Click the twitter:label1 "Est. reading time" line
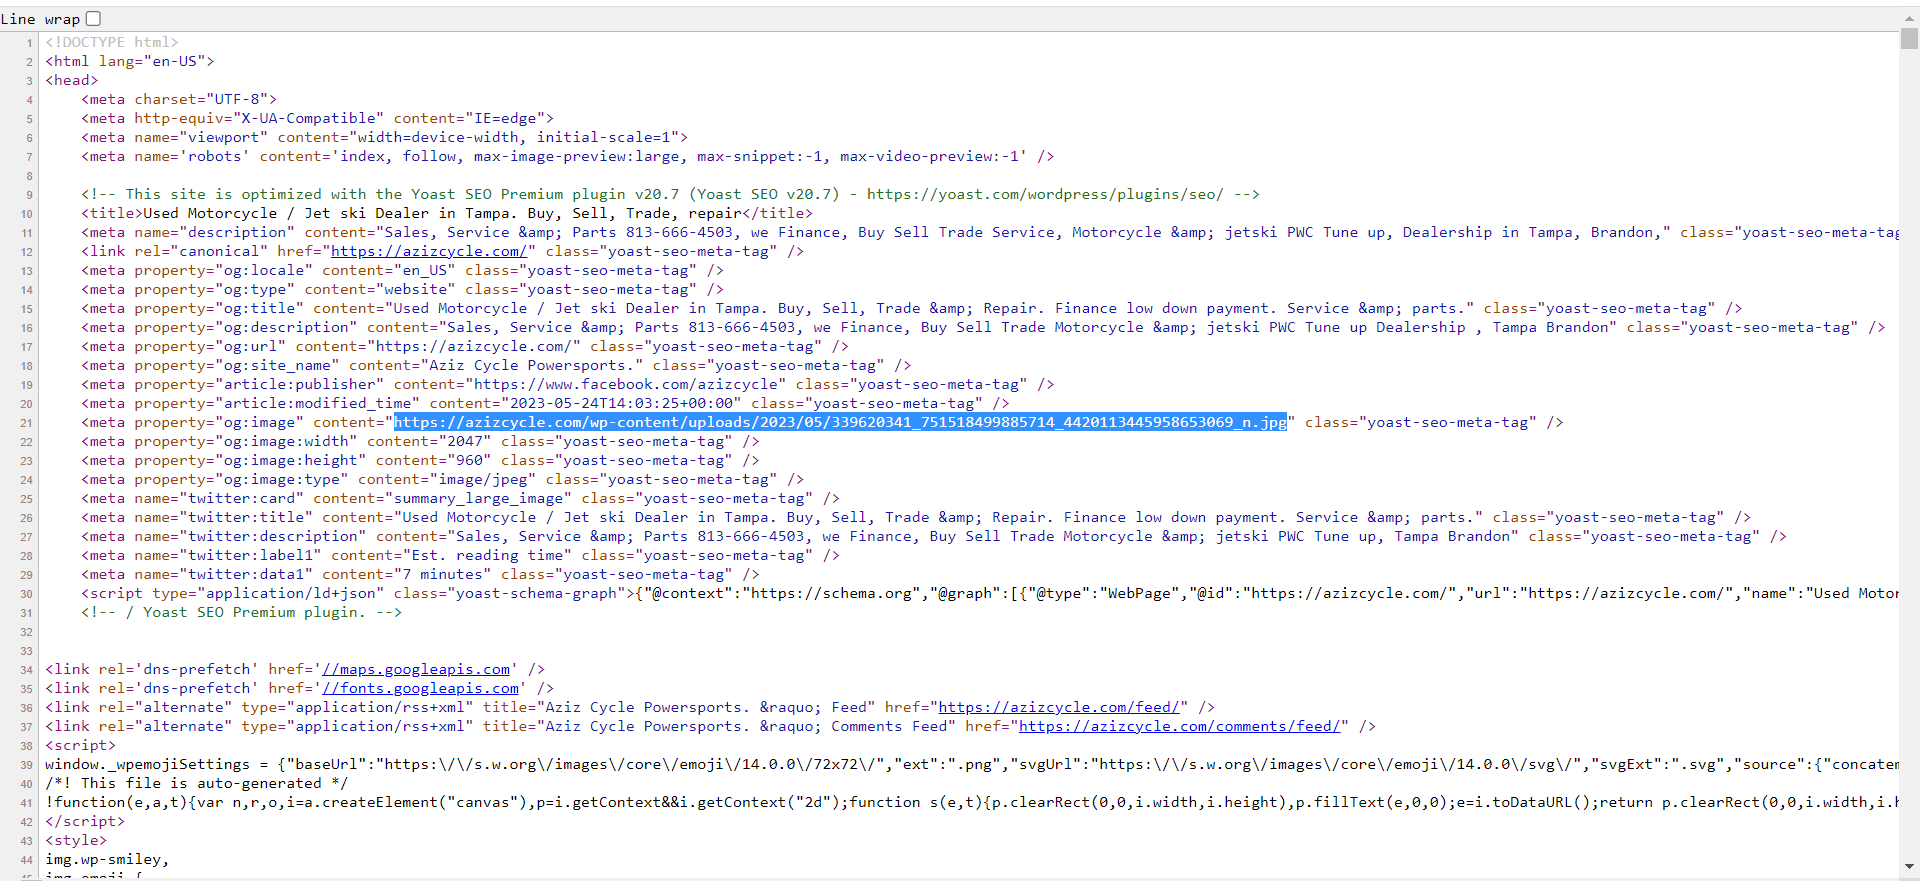The width and height of the screenshot is (1920, 881). pyautogui.click(x=460, y=555)
